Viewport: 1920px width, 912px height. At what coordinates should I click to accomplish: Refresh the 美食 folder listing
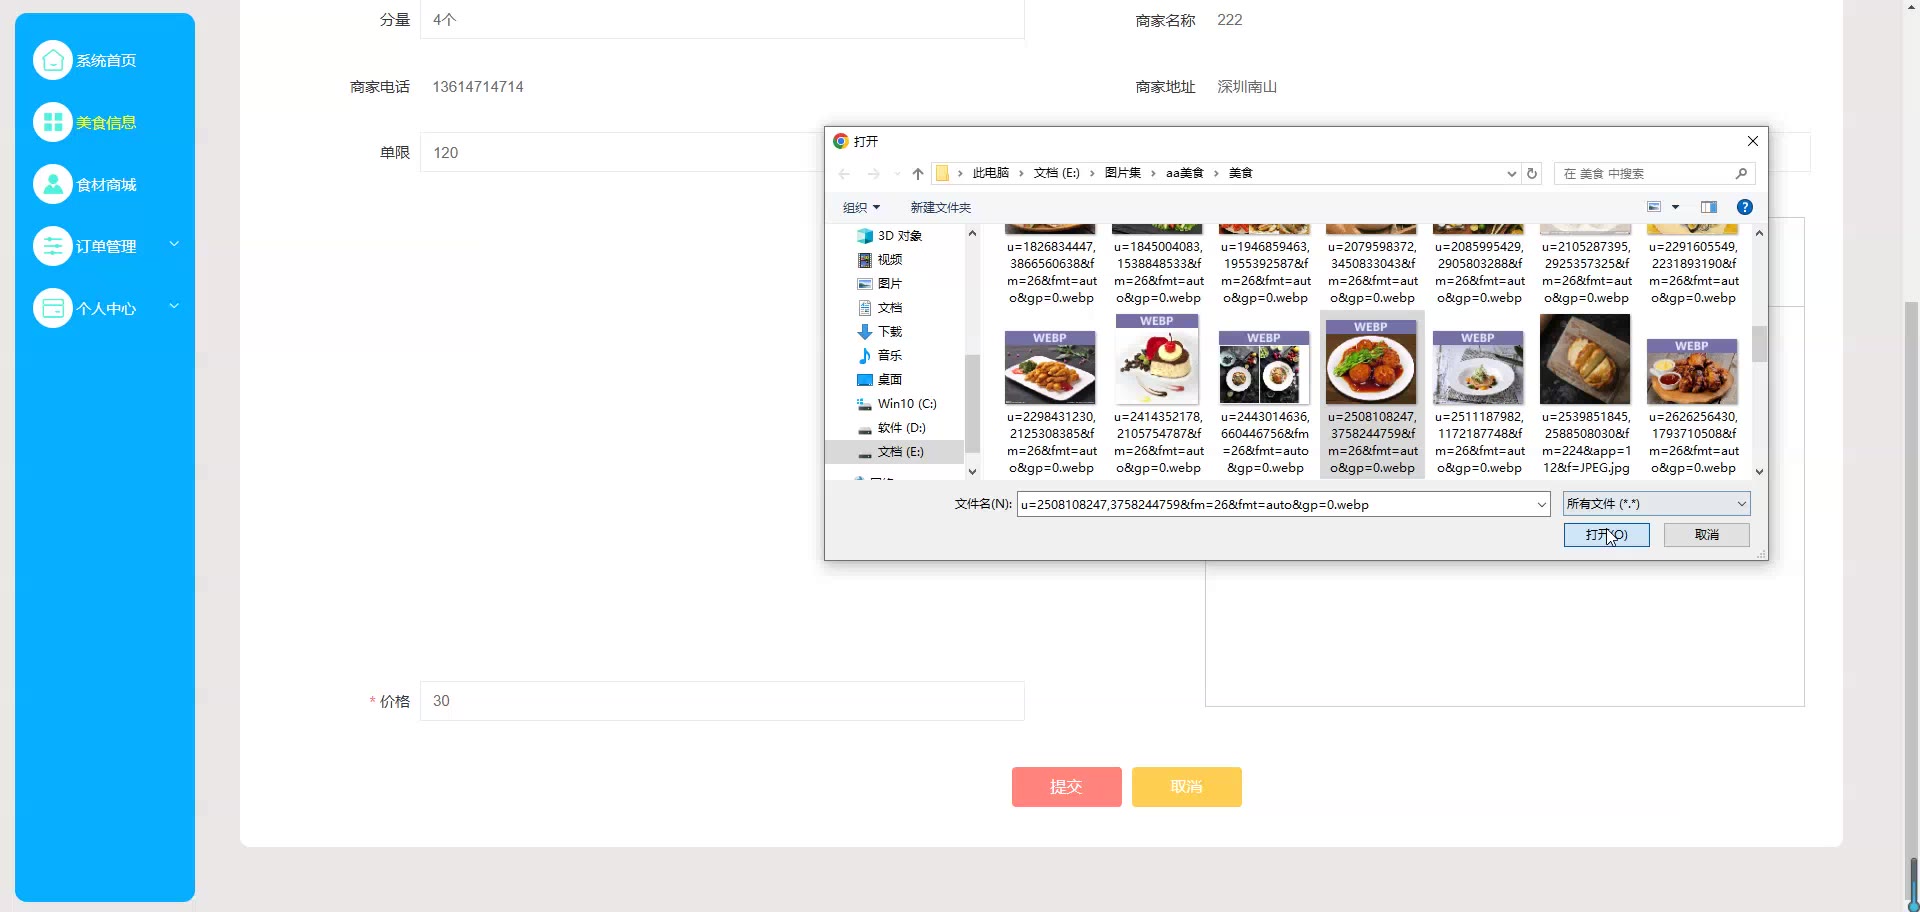pos(1532,174)
